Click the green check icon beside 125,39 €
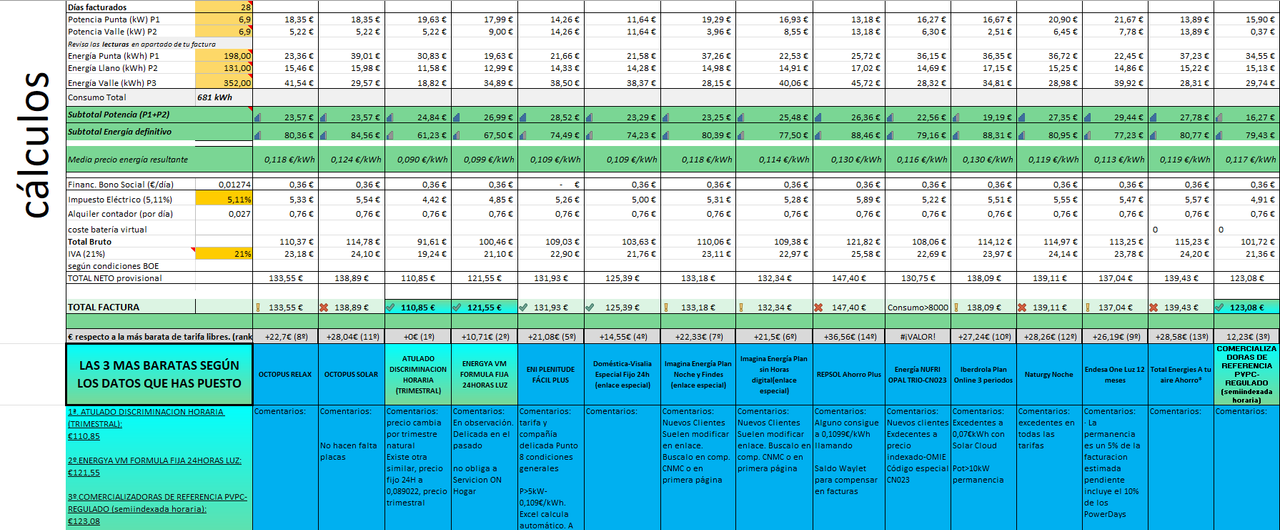1280x530 pixels. pyautogui.click(x=592, y=308)
